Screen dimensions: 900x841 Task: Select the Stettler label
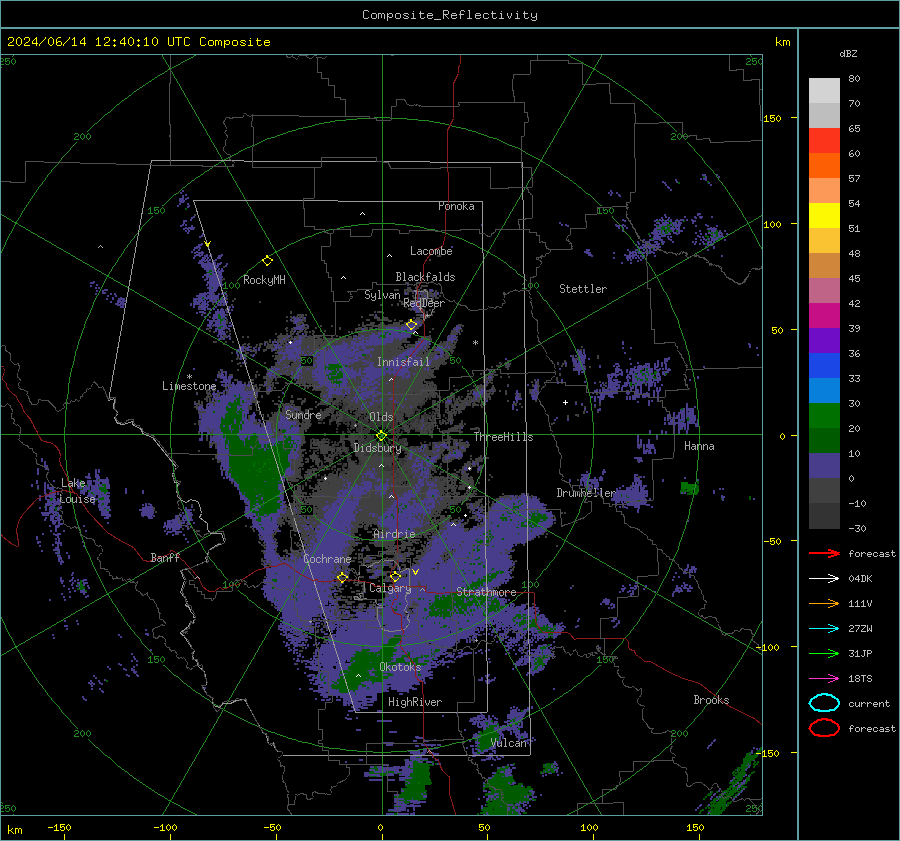[583, 289]
